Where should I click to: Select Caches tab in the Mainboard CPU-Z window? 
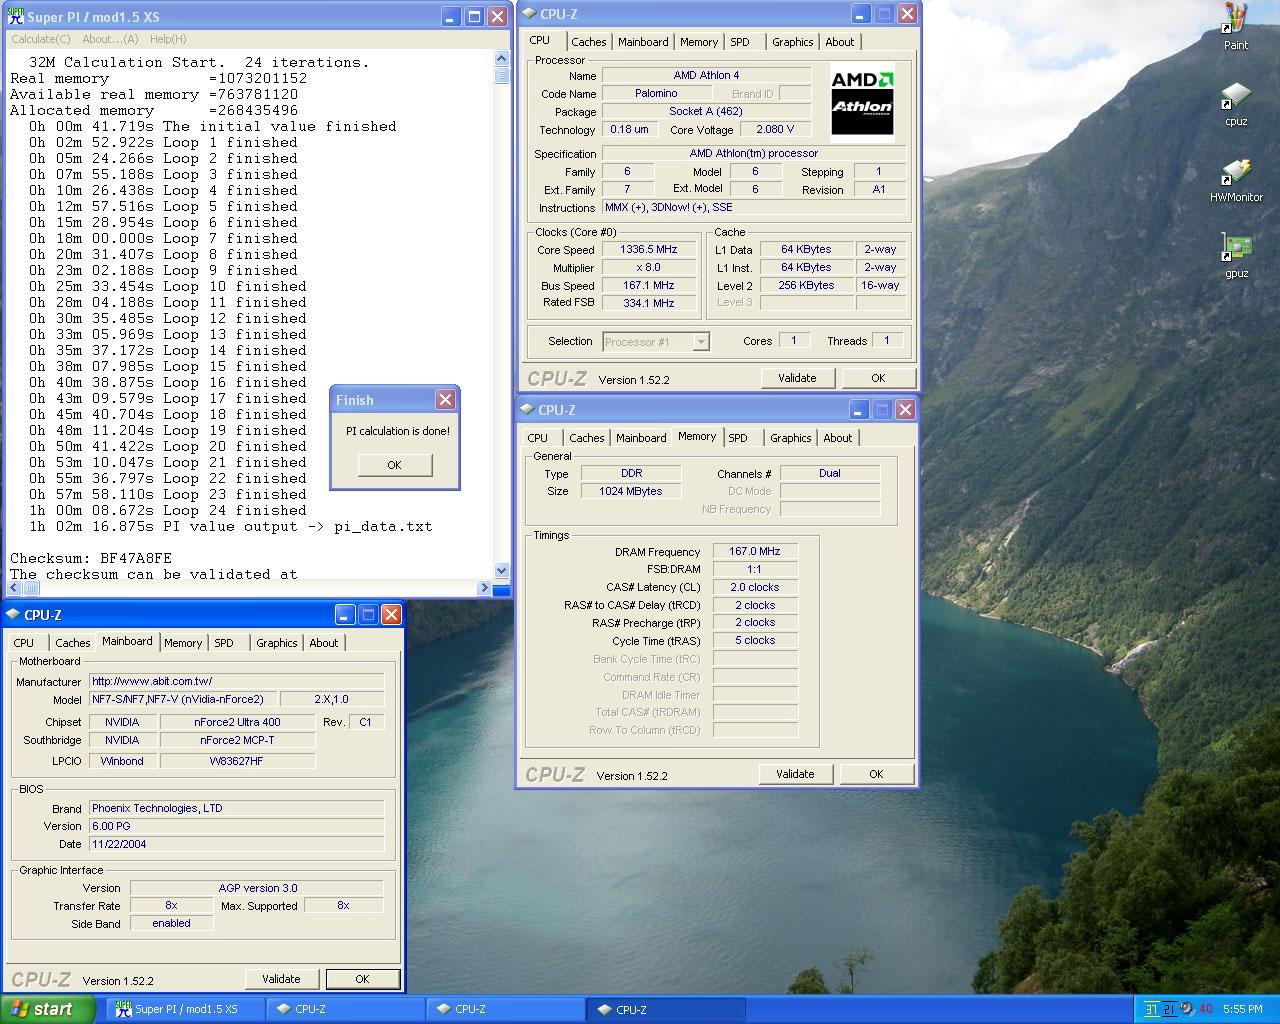click(x=73, y=643)
